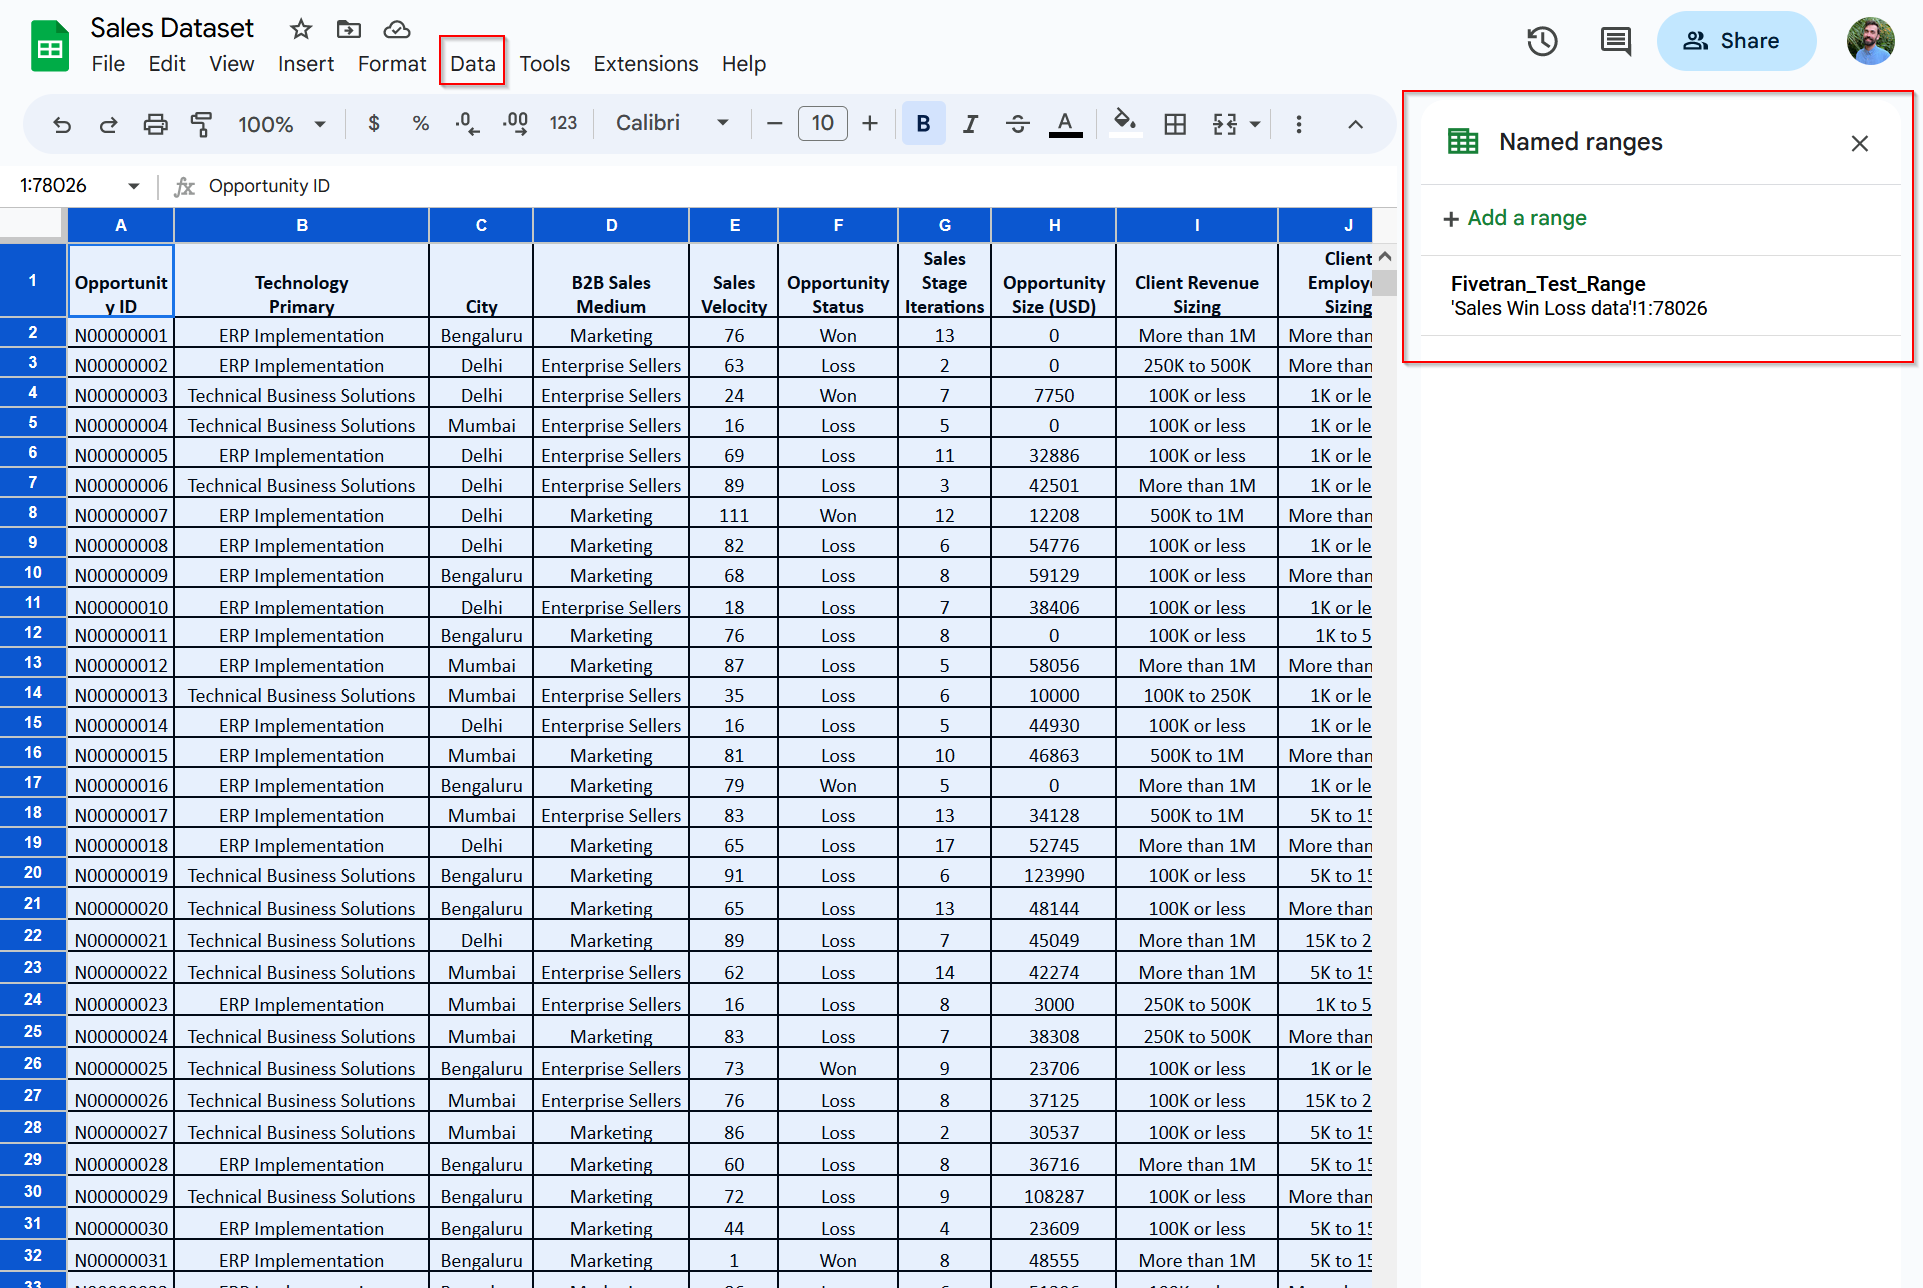Open the Extensions menu

coord(644,63)
